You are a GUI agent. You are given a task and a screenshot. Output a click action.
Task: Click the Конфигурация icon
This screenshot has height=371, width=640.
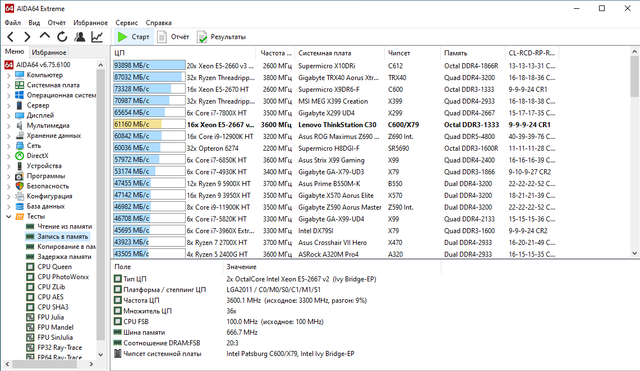click(20, 196)
